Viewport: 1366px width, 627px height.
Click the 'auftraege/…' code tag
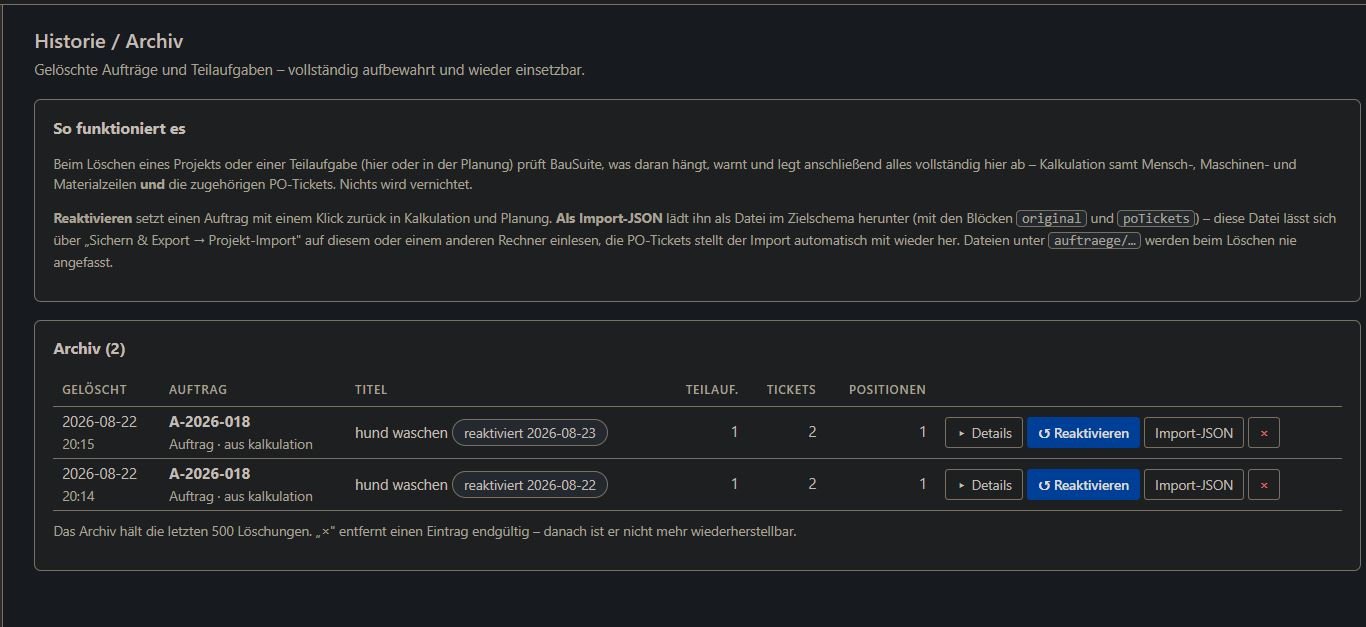coord(1094,241)
